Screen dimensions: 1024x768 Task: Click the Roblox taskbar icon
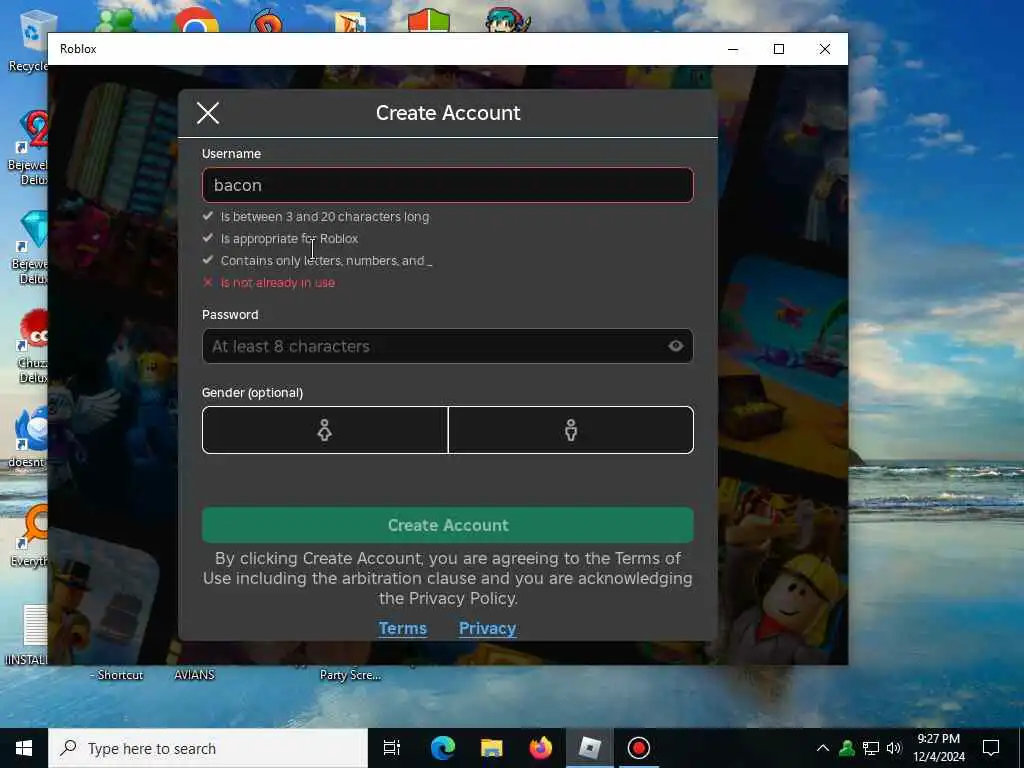click(x=589, y=748)
